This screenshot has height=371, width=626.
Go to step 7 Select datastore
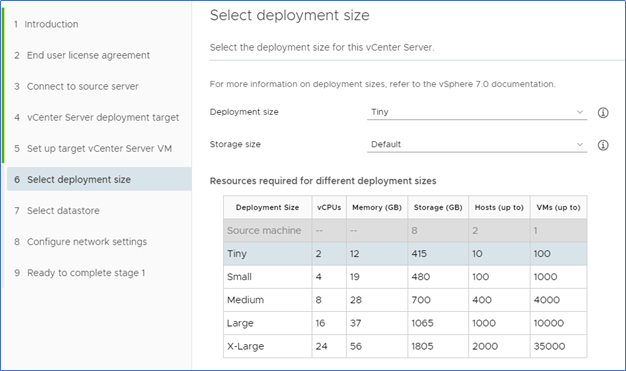pyautogui.click(x=57, y=210)
